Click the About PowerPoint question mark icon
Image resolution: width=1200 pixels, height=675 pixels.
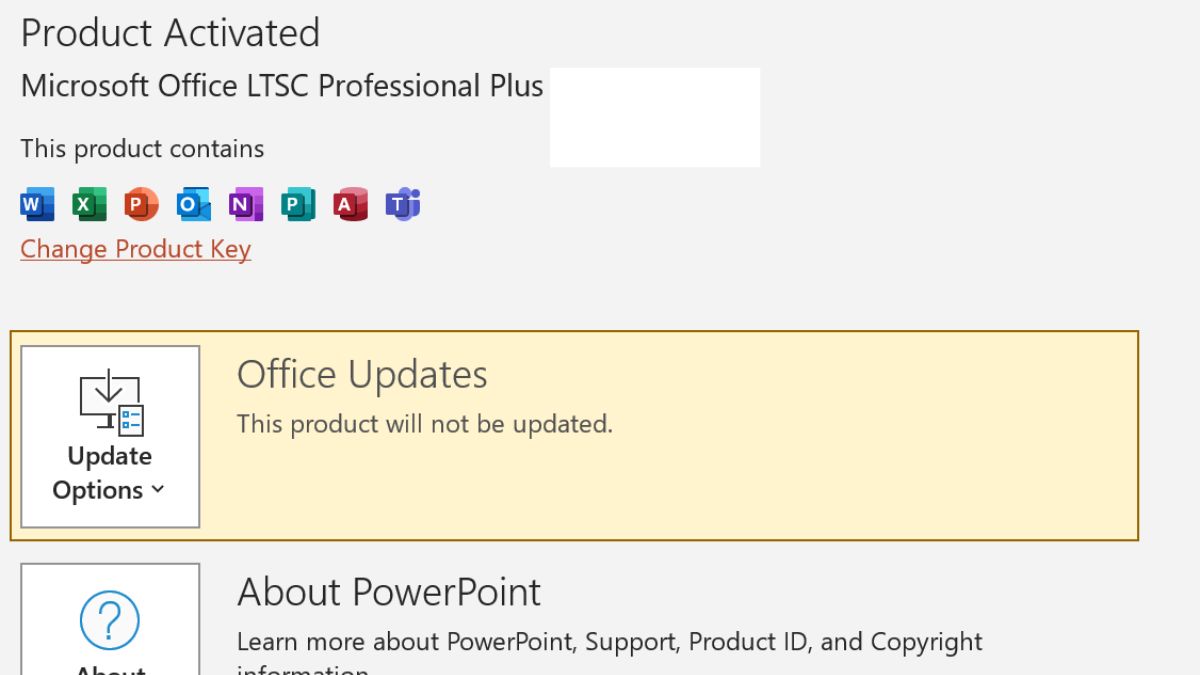[109, 621]
